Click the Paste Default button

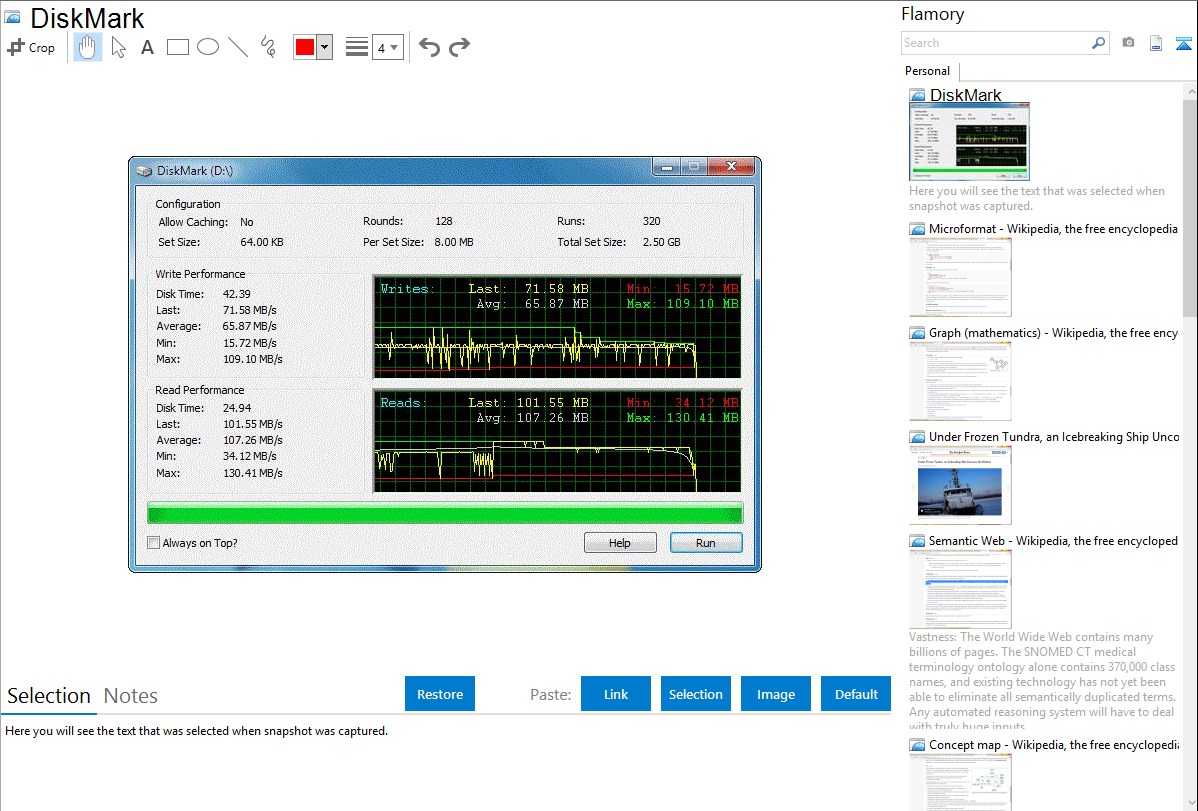tap(856, 694)
